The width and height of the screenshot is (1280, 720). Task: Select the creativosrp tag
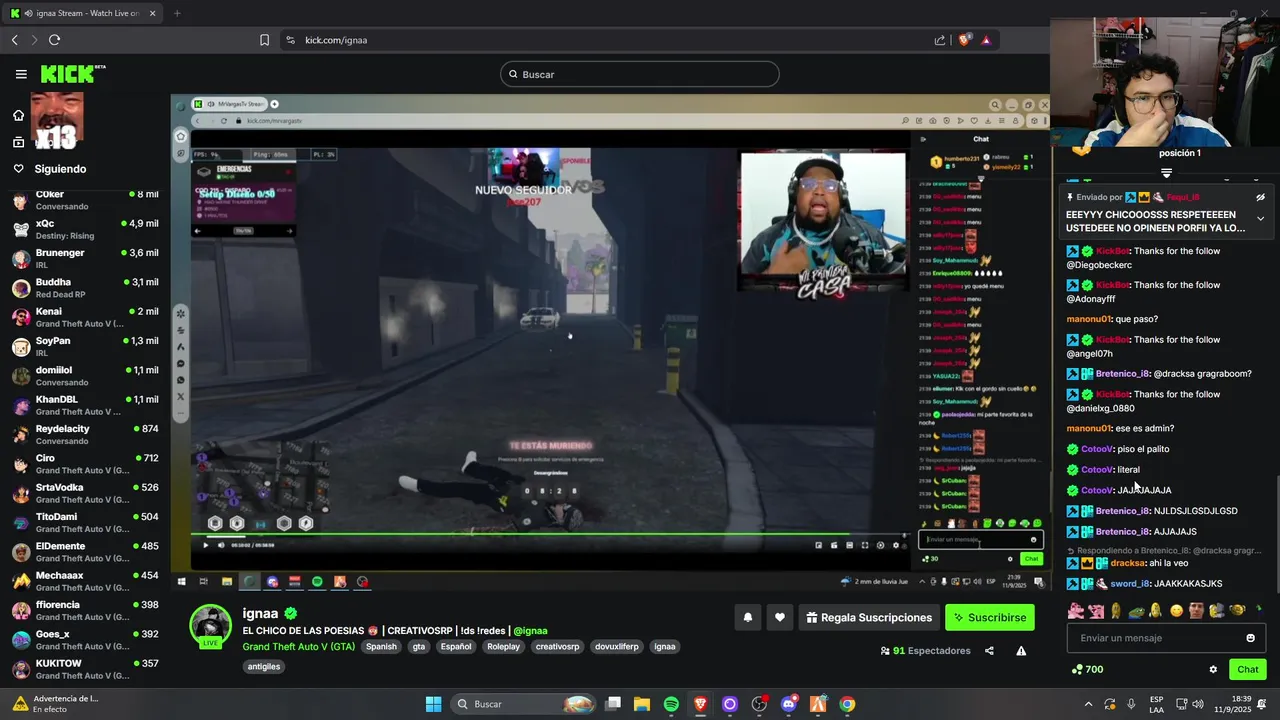557,647
